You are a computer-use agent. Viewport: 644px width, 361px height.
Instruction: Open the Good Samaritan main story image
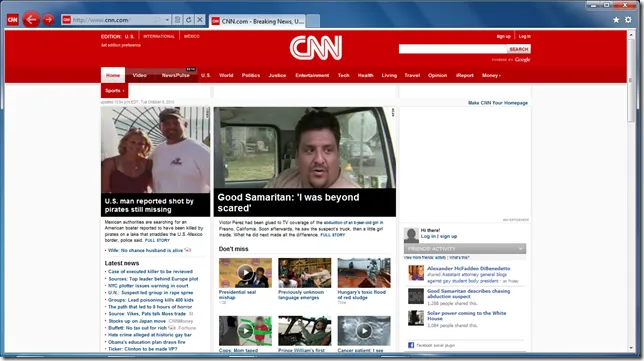[305, 148]
